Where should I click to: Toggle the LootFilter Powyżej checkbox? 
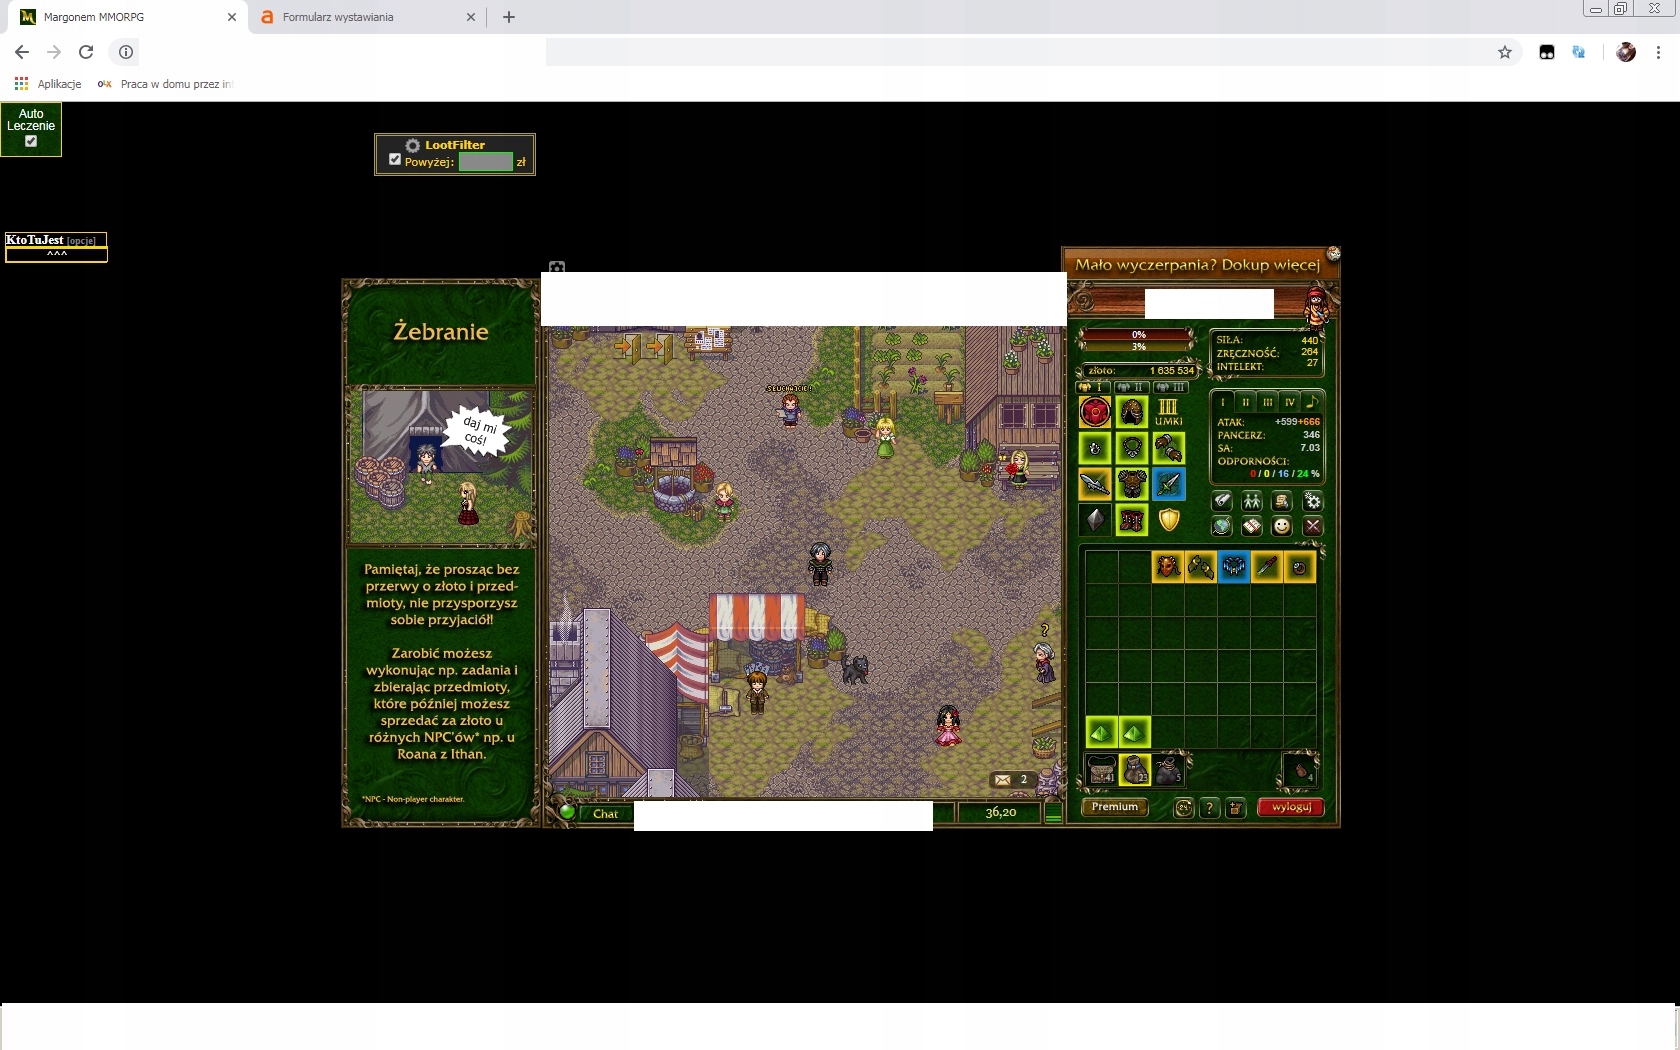tap(394, 160)
